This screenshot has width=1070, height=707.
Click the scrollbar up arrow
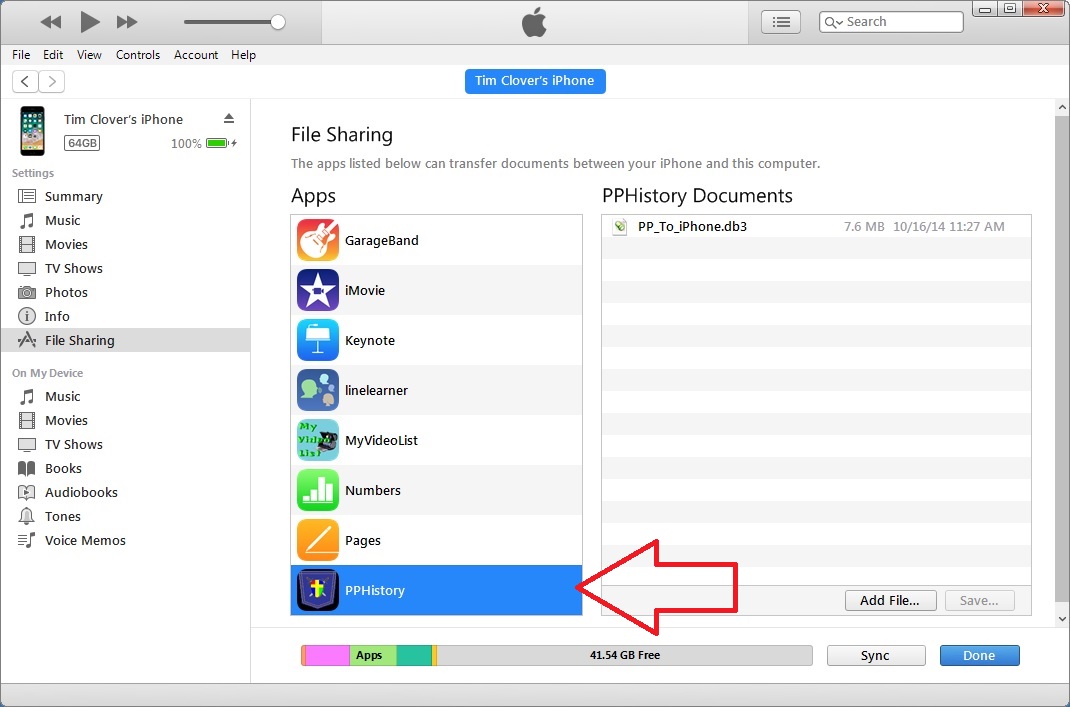click(x=1062, y=107)
